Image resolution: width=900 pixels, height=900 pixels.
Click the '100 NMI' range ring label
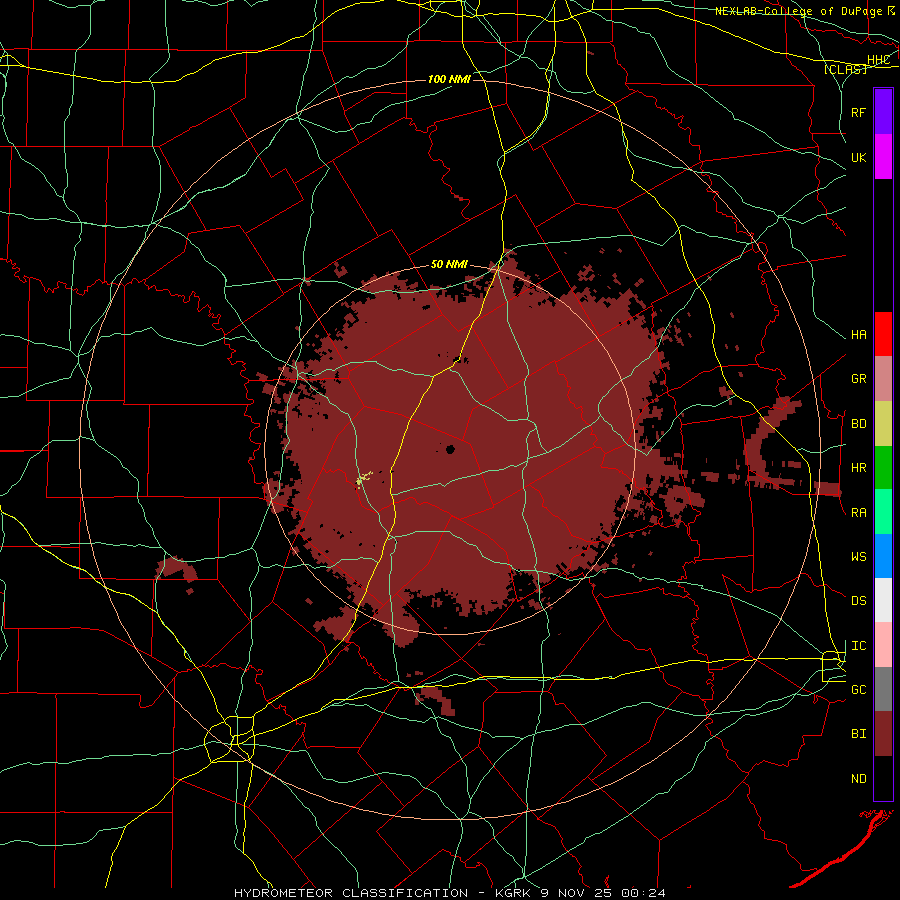[449, 79]
